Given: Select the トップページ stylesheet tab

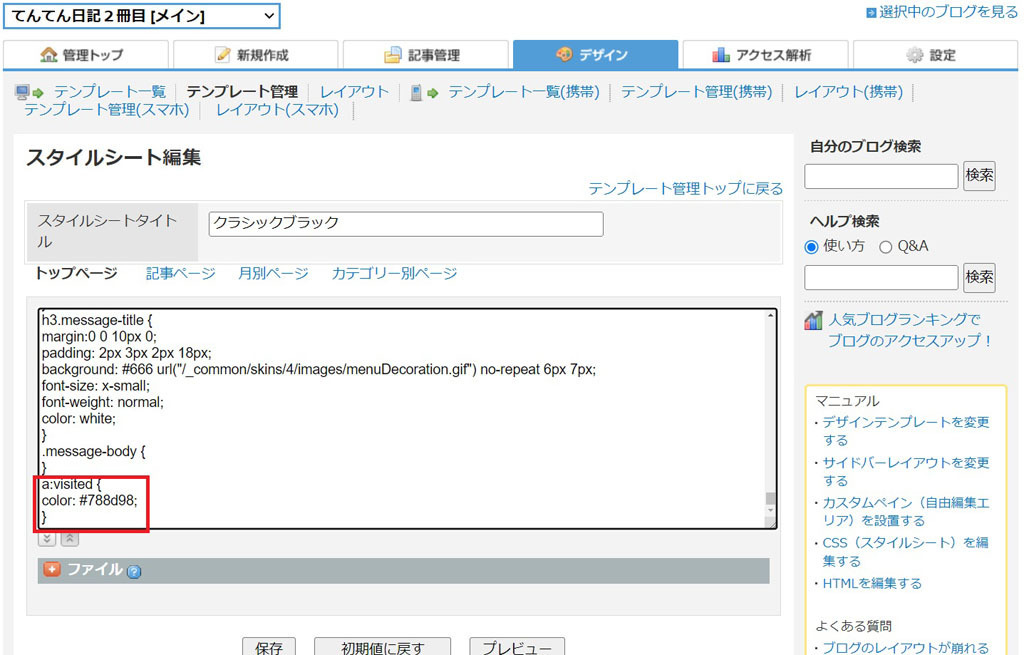Looking at the screenshot, I should point(76,273).
